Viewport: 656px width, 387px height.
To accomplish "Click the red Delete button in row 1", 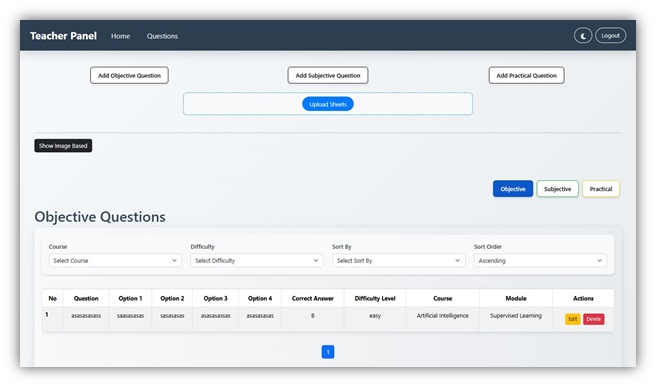I will coord(594,319).
